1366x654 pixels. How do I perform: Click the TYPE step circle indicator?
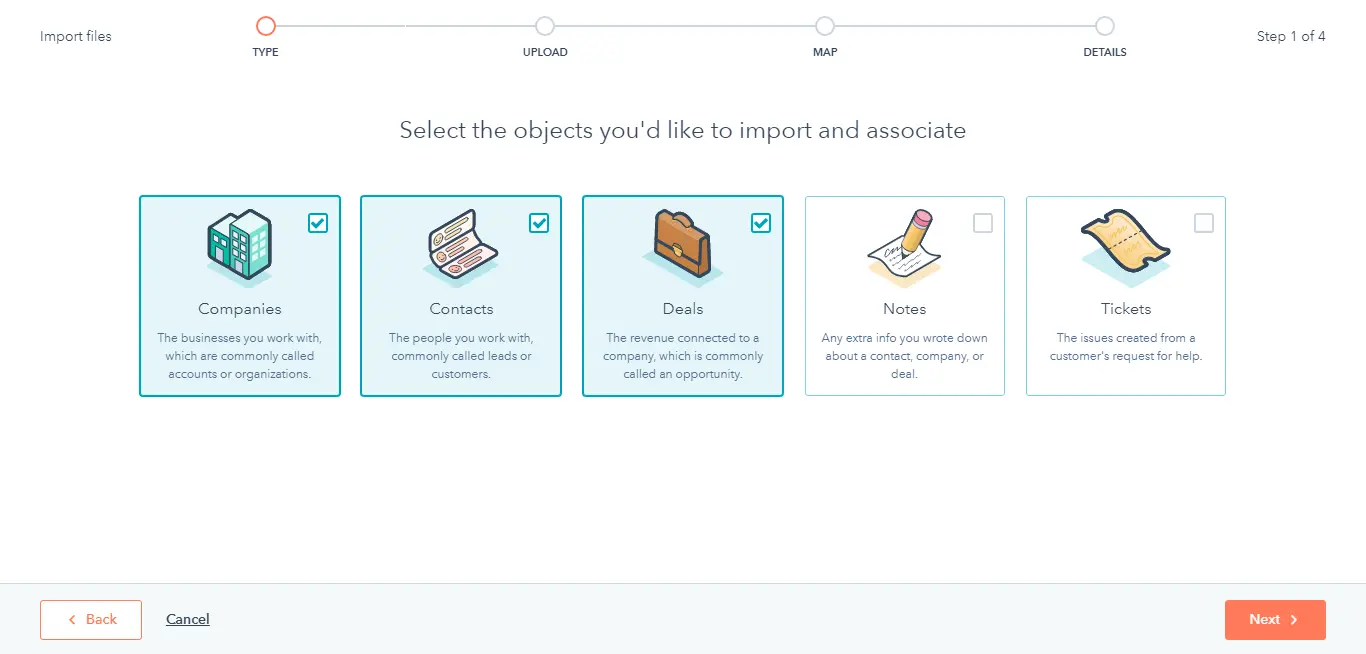tap(265, 26)
